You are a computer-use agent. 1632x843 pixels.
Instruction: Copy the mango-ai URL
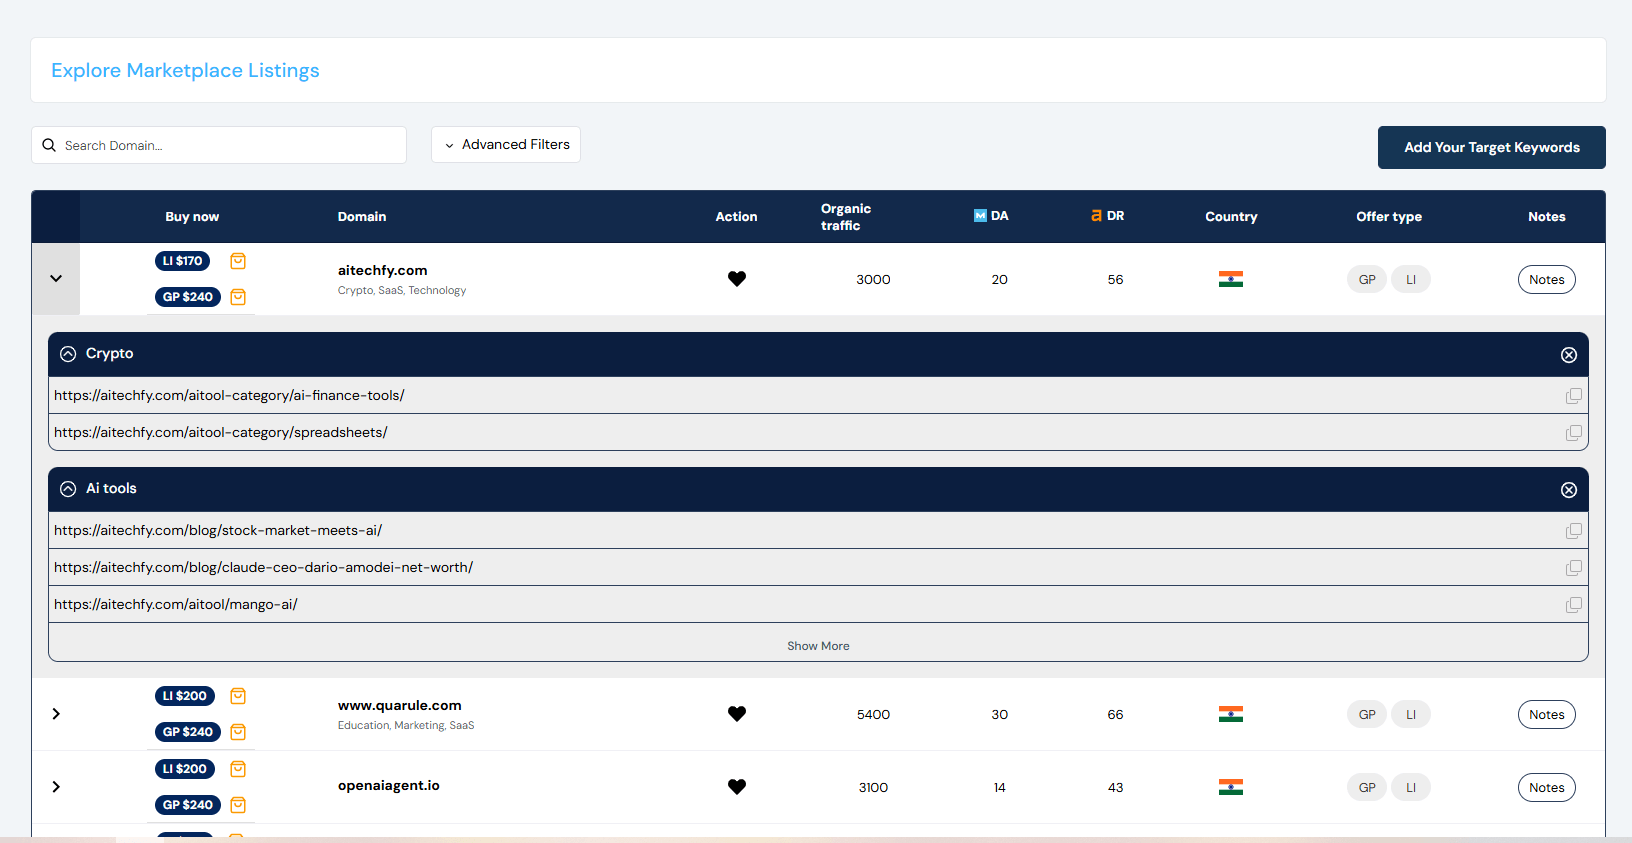[1573, 605]
